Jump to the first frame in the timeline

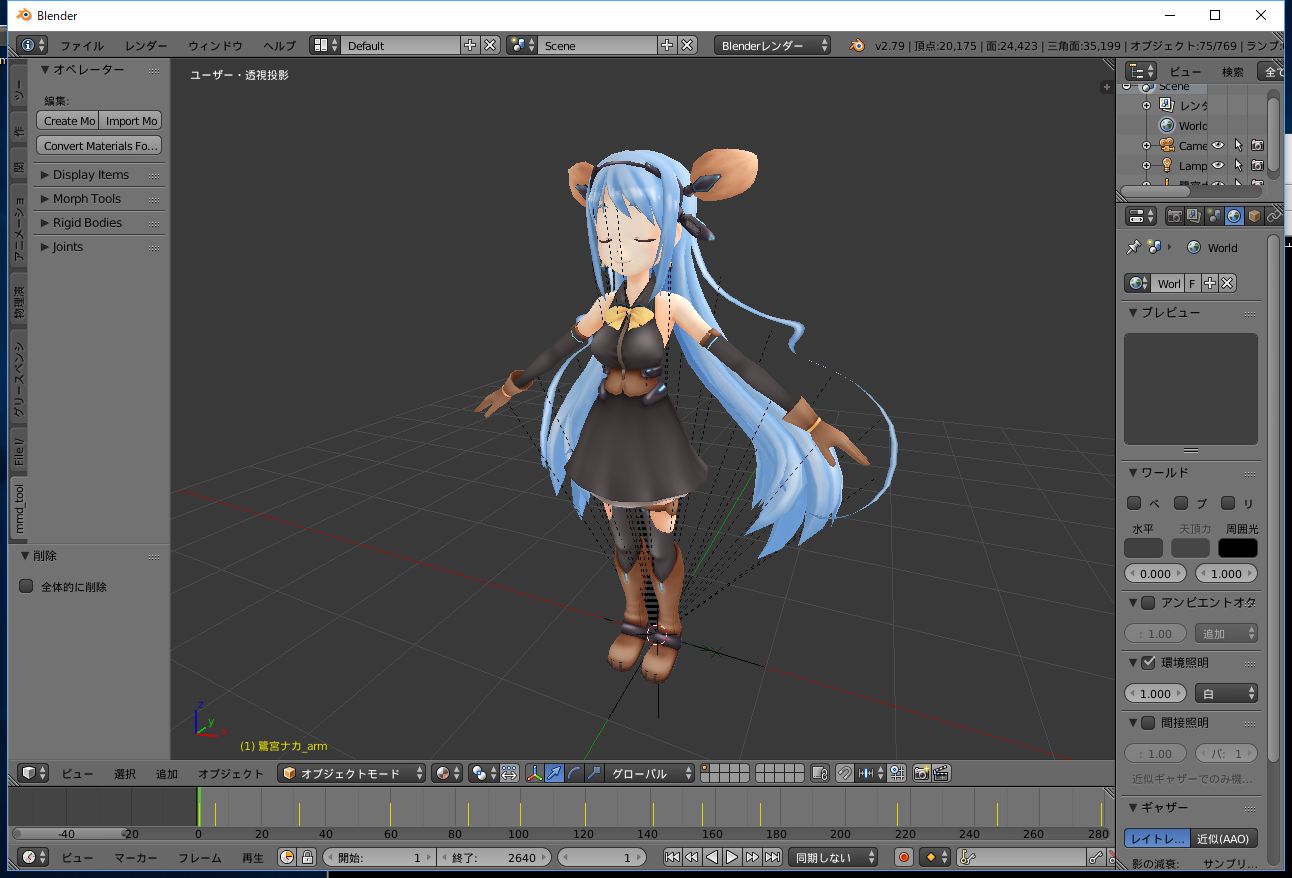click(x=672, y=857)
